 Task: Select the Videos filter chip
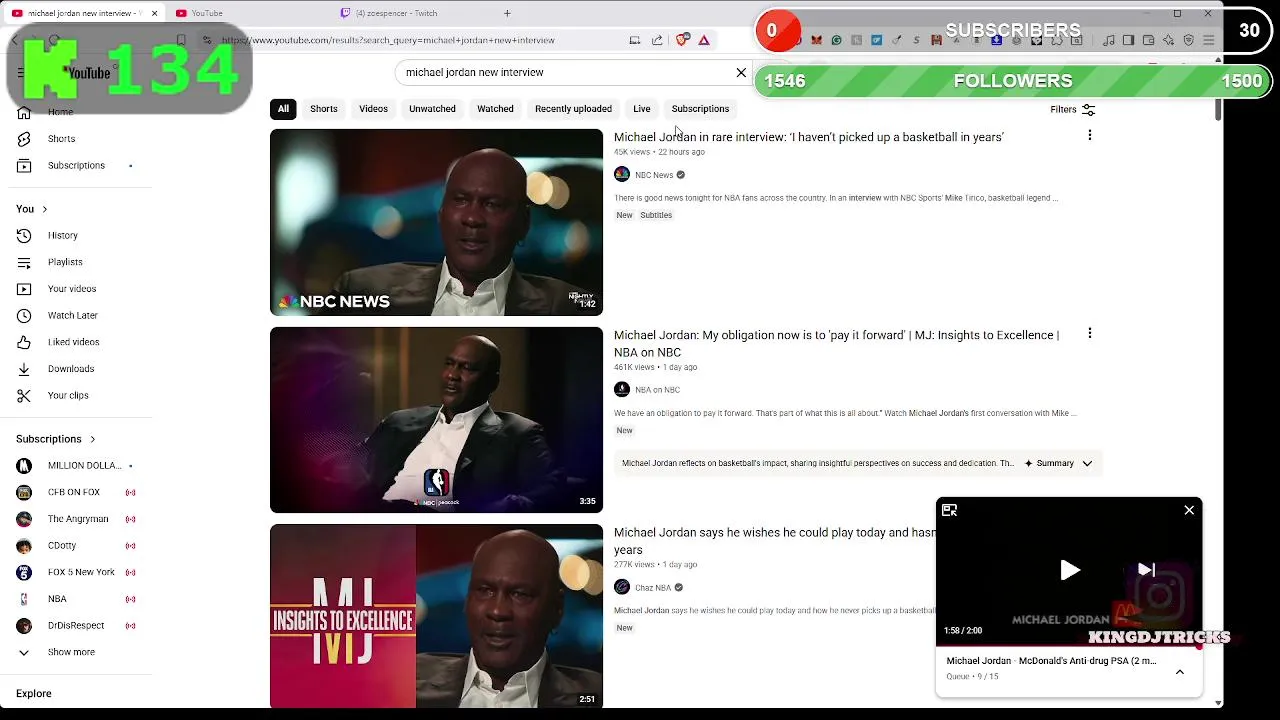(373, 109)
